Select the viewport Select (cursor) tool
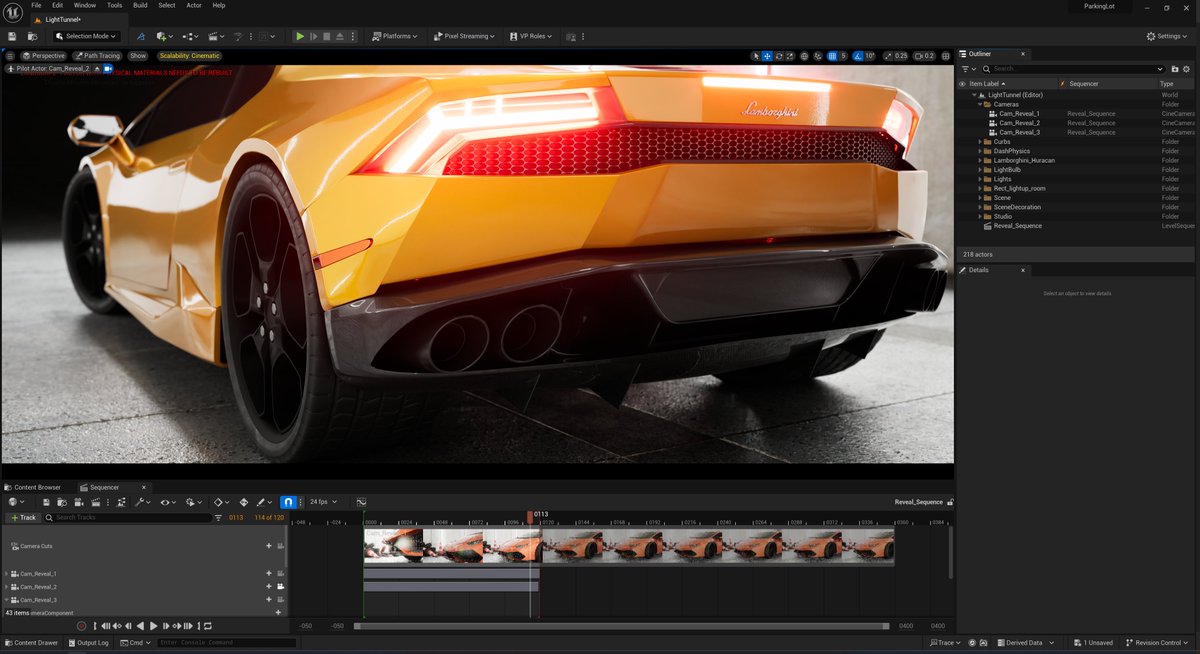1200x654 pixels. 756,56
